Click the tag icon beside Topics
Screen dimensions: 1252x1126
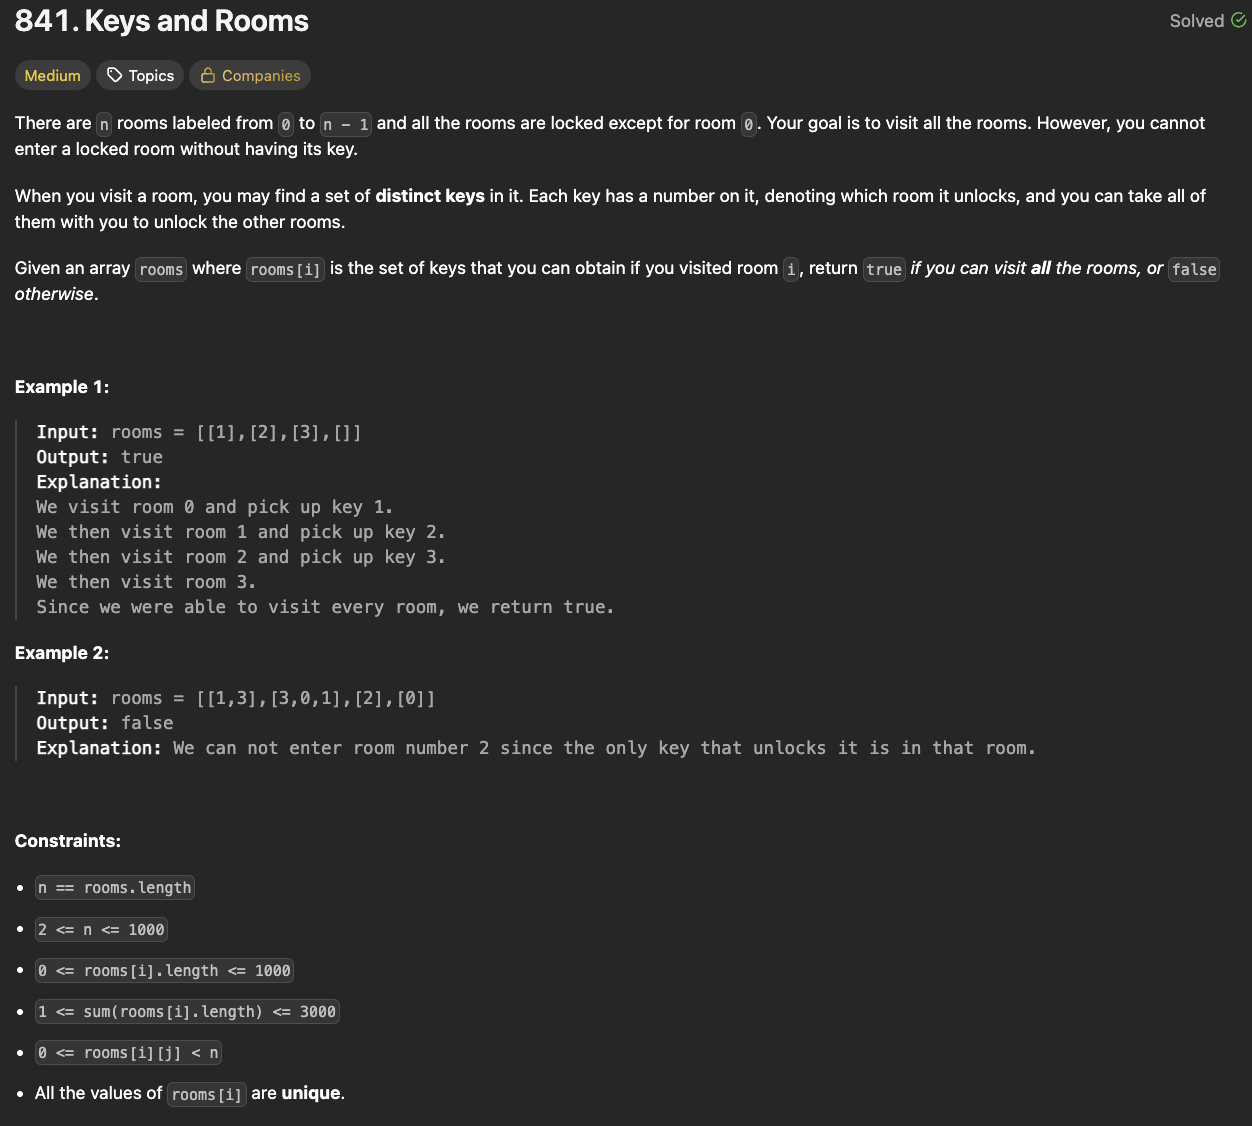point(115,76)
